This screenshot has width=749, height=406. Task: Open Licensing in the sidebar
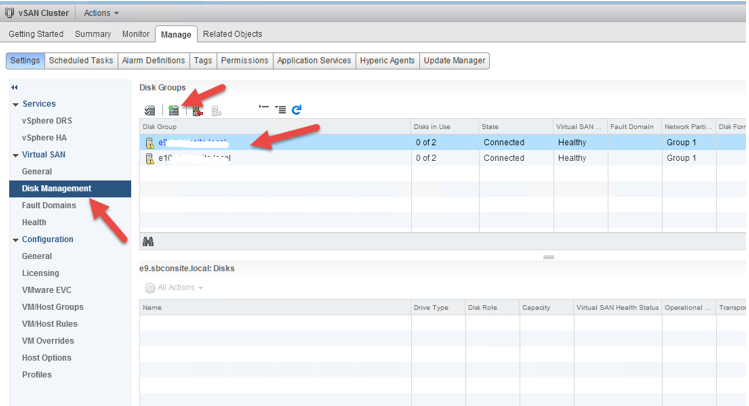pos(41,273)
